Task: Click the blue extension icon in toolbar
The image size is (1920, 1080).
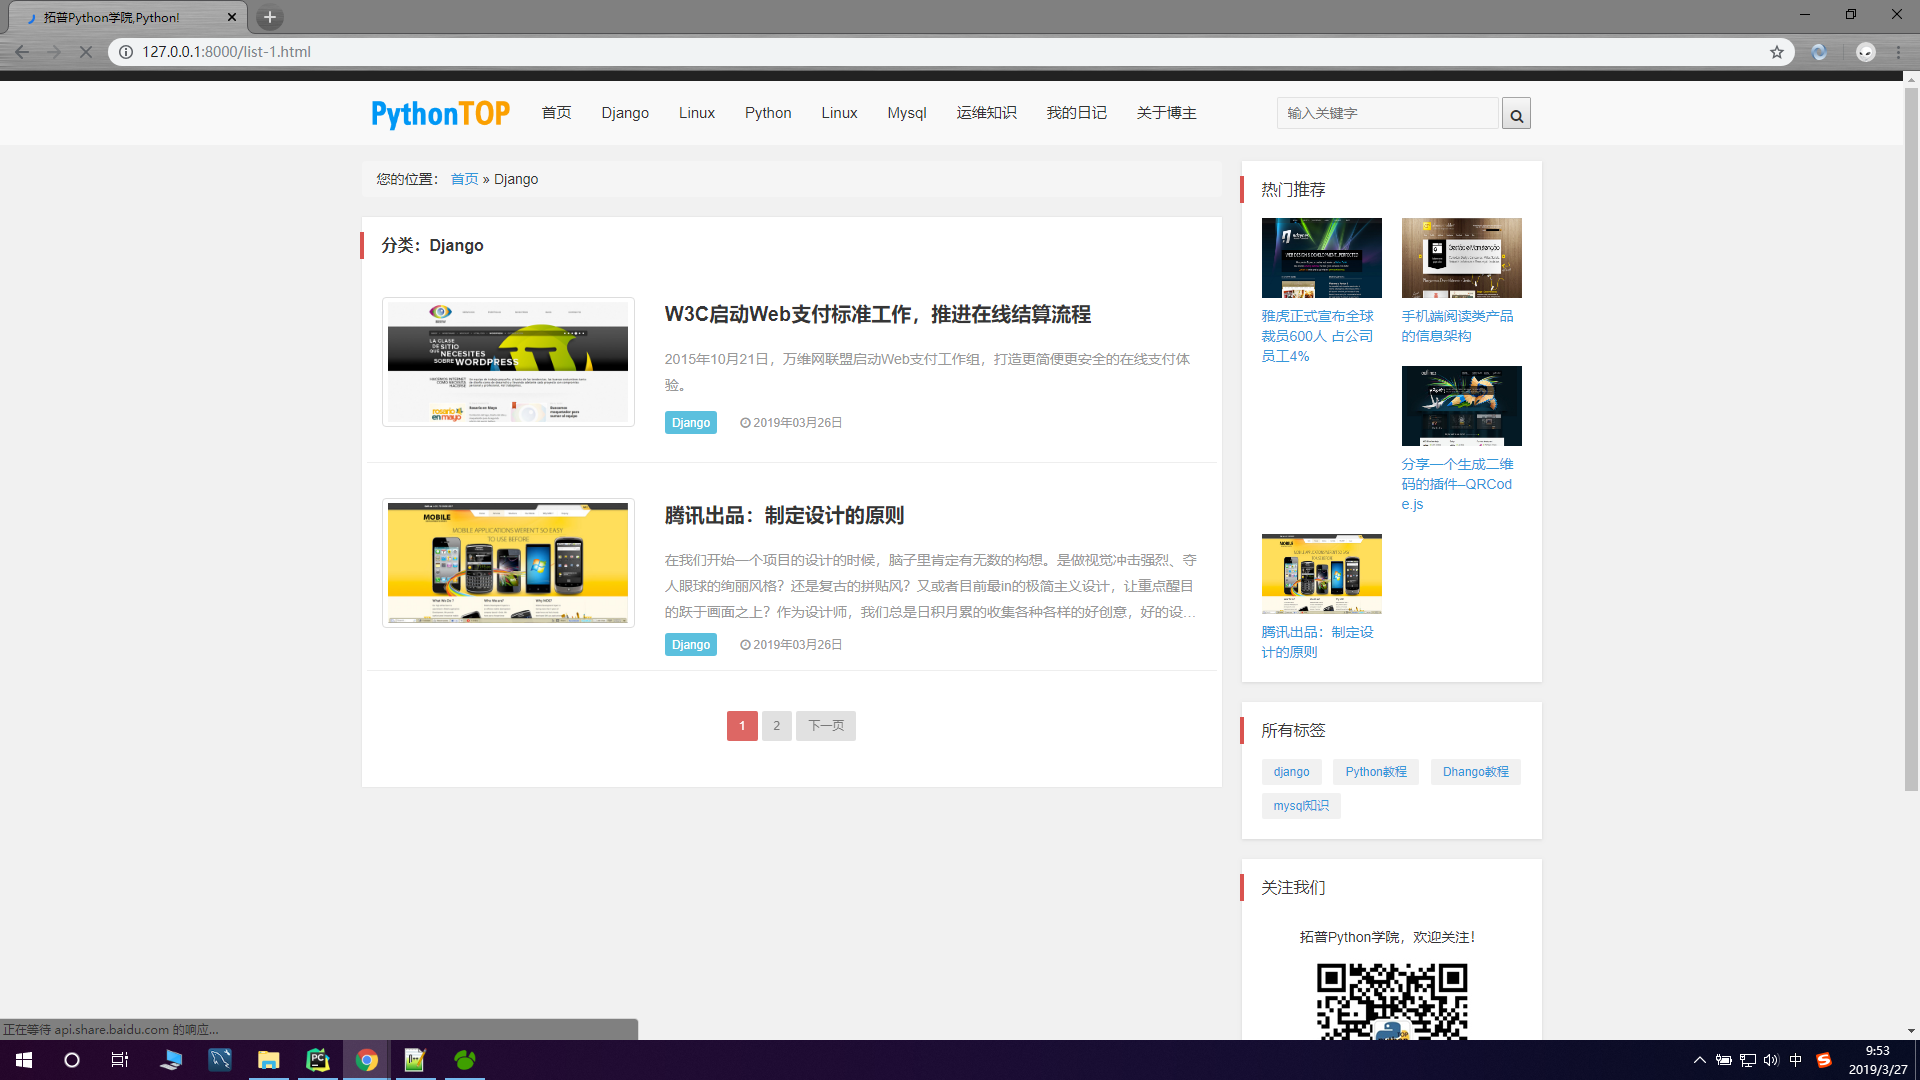Action: pos(1819,52)
